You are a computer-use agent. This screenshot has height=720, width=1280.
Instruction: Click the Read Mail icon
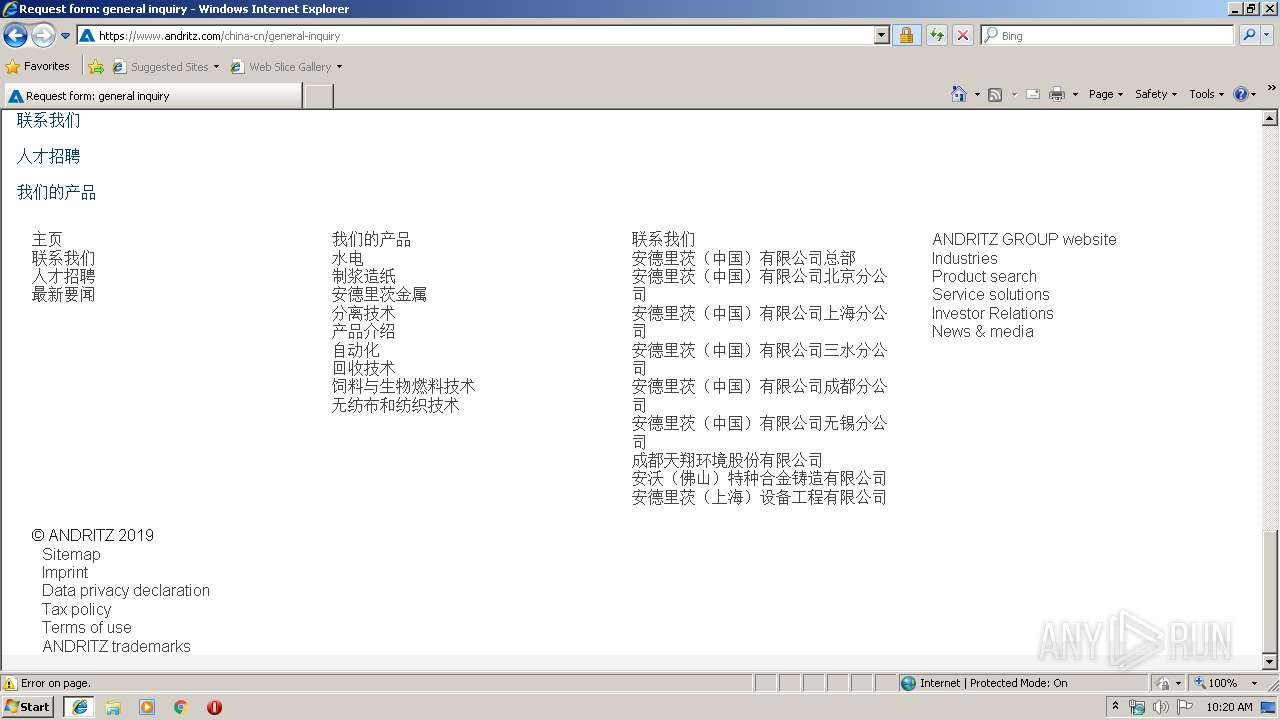click(1033, 94)
